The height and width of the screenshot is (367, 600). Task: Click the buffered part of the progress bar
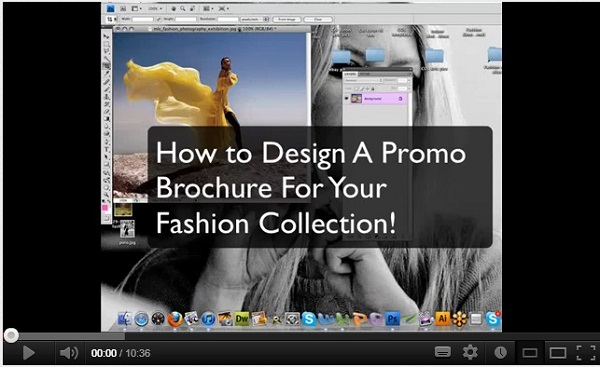point(72,336)
